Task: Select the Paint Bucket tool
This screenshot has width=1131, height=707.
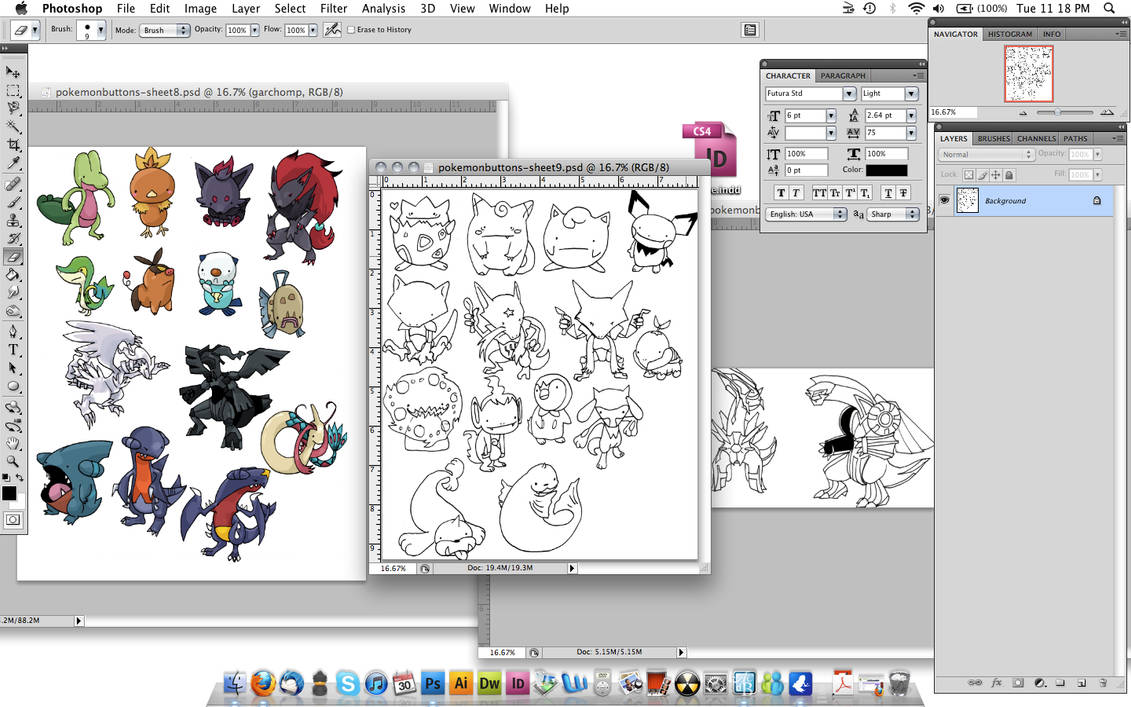Action: coord(13,275)
